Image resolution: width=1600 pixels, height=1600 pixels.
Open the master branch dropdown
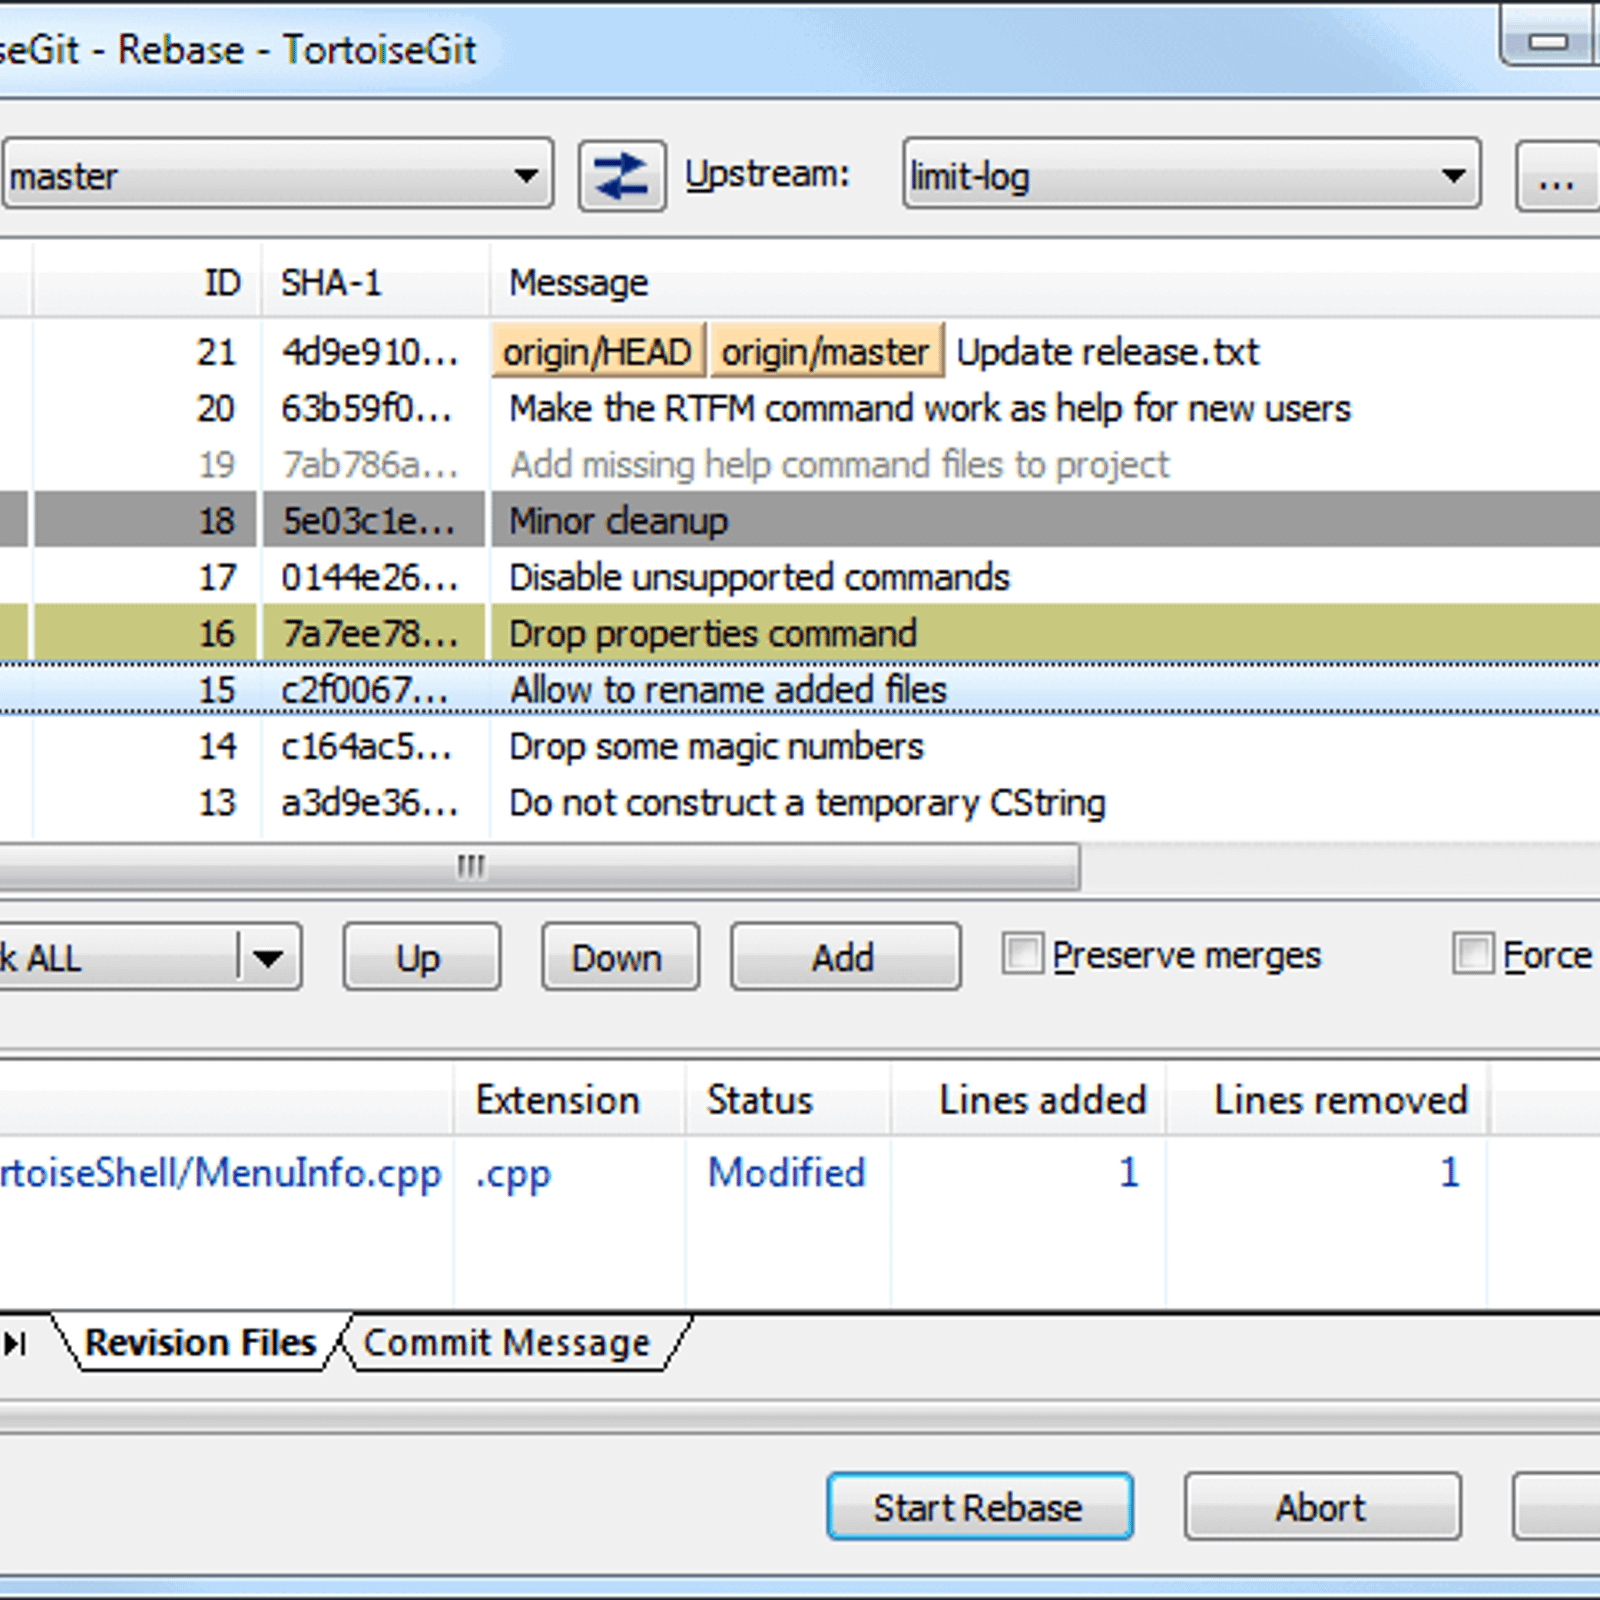524,176
